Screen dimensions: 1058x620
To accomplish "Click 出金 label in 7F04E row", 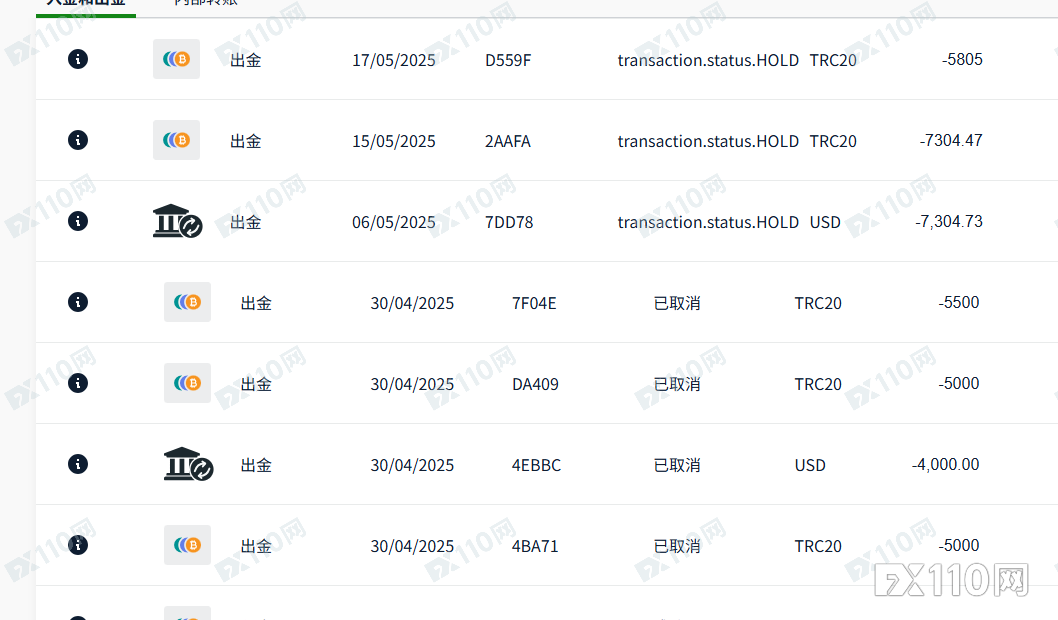I will [x=256, y=304].
